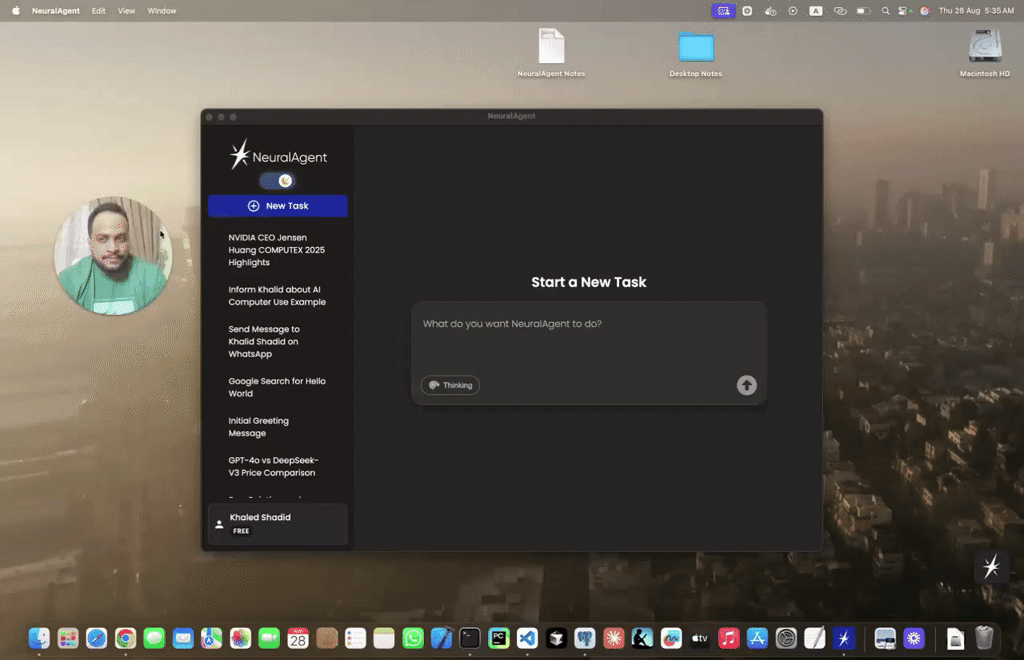The image size is (1024, 660).
Task: Open the Control Center in menu bar
Action: (904, 11)
